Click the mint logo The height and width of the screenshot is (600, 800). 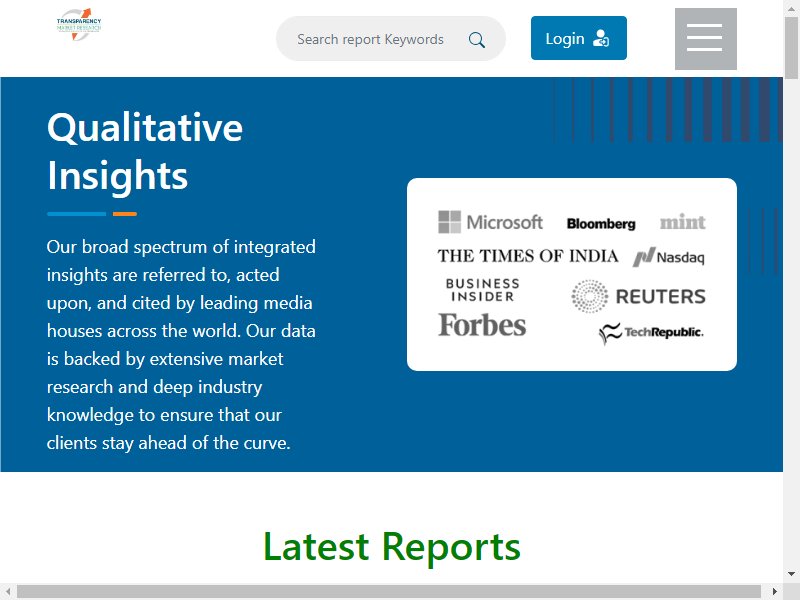point(683,222)
